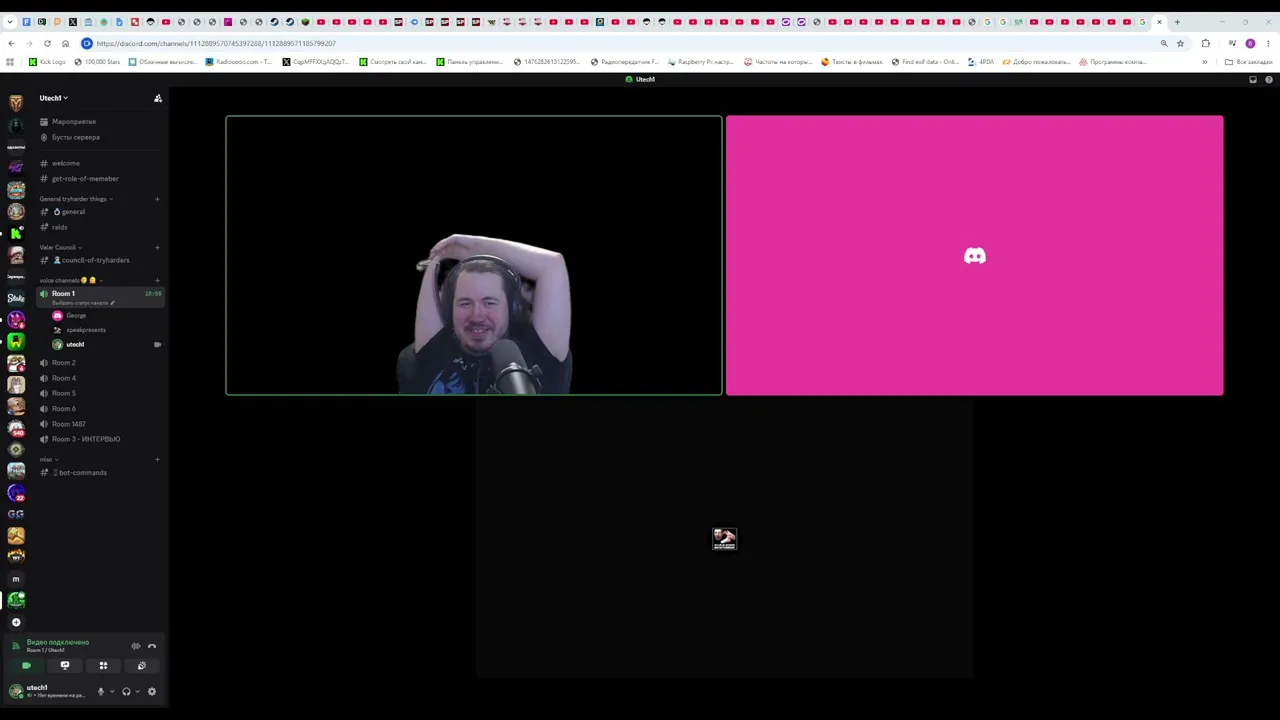The width and height of the screenshot is (1280, 720).
Task: Add channel to General tryharder things category
Action: pos(157,199)
